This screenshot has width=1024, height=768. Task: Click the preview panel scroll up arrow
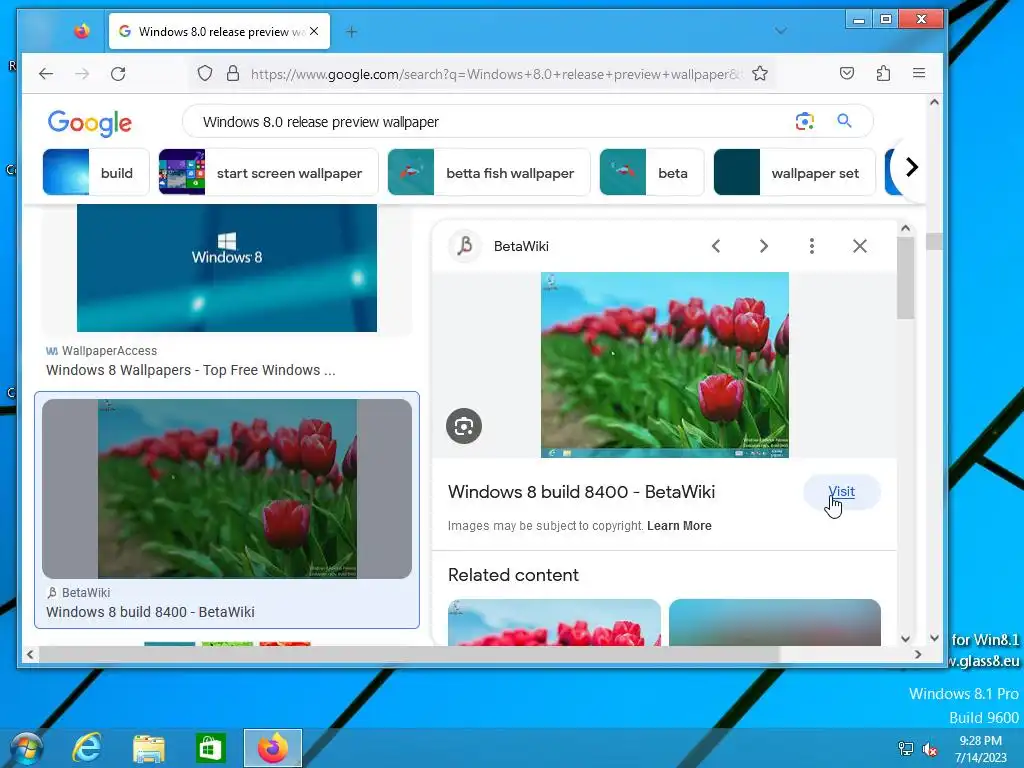coord(905,228)
